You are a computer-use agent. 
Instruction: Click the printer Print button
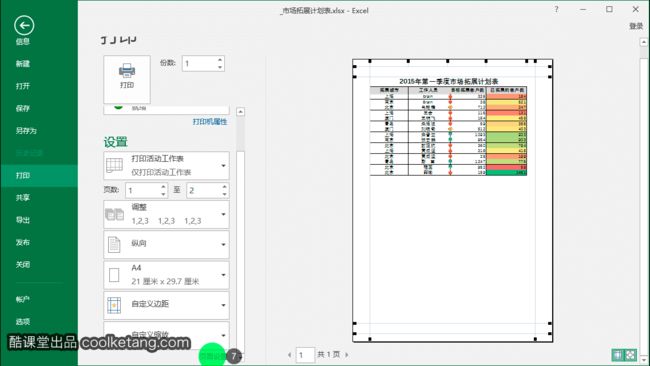click(127, 79)
